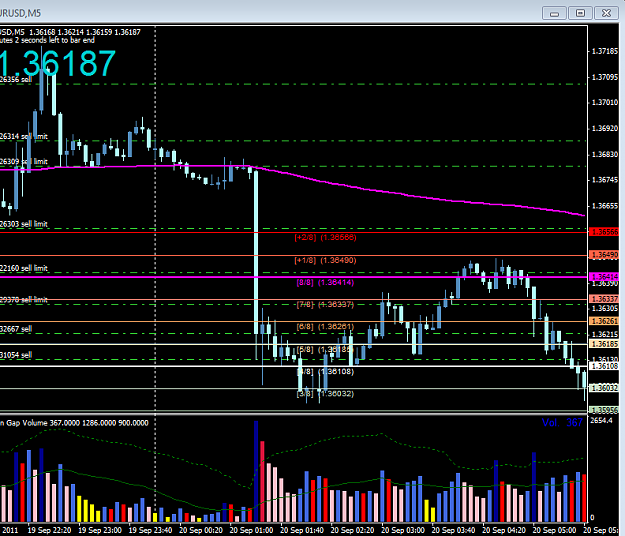The height and width of the screenshot is (536, 625).
Task: Click the 20 Sep 04:20 time label
Action: click(504, 530)
